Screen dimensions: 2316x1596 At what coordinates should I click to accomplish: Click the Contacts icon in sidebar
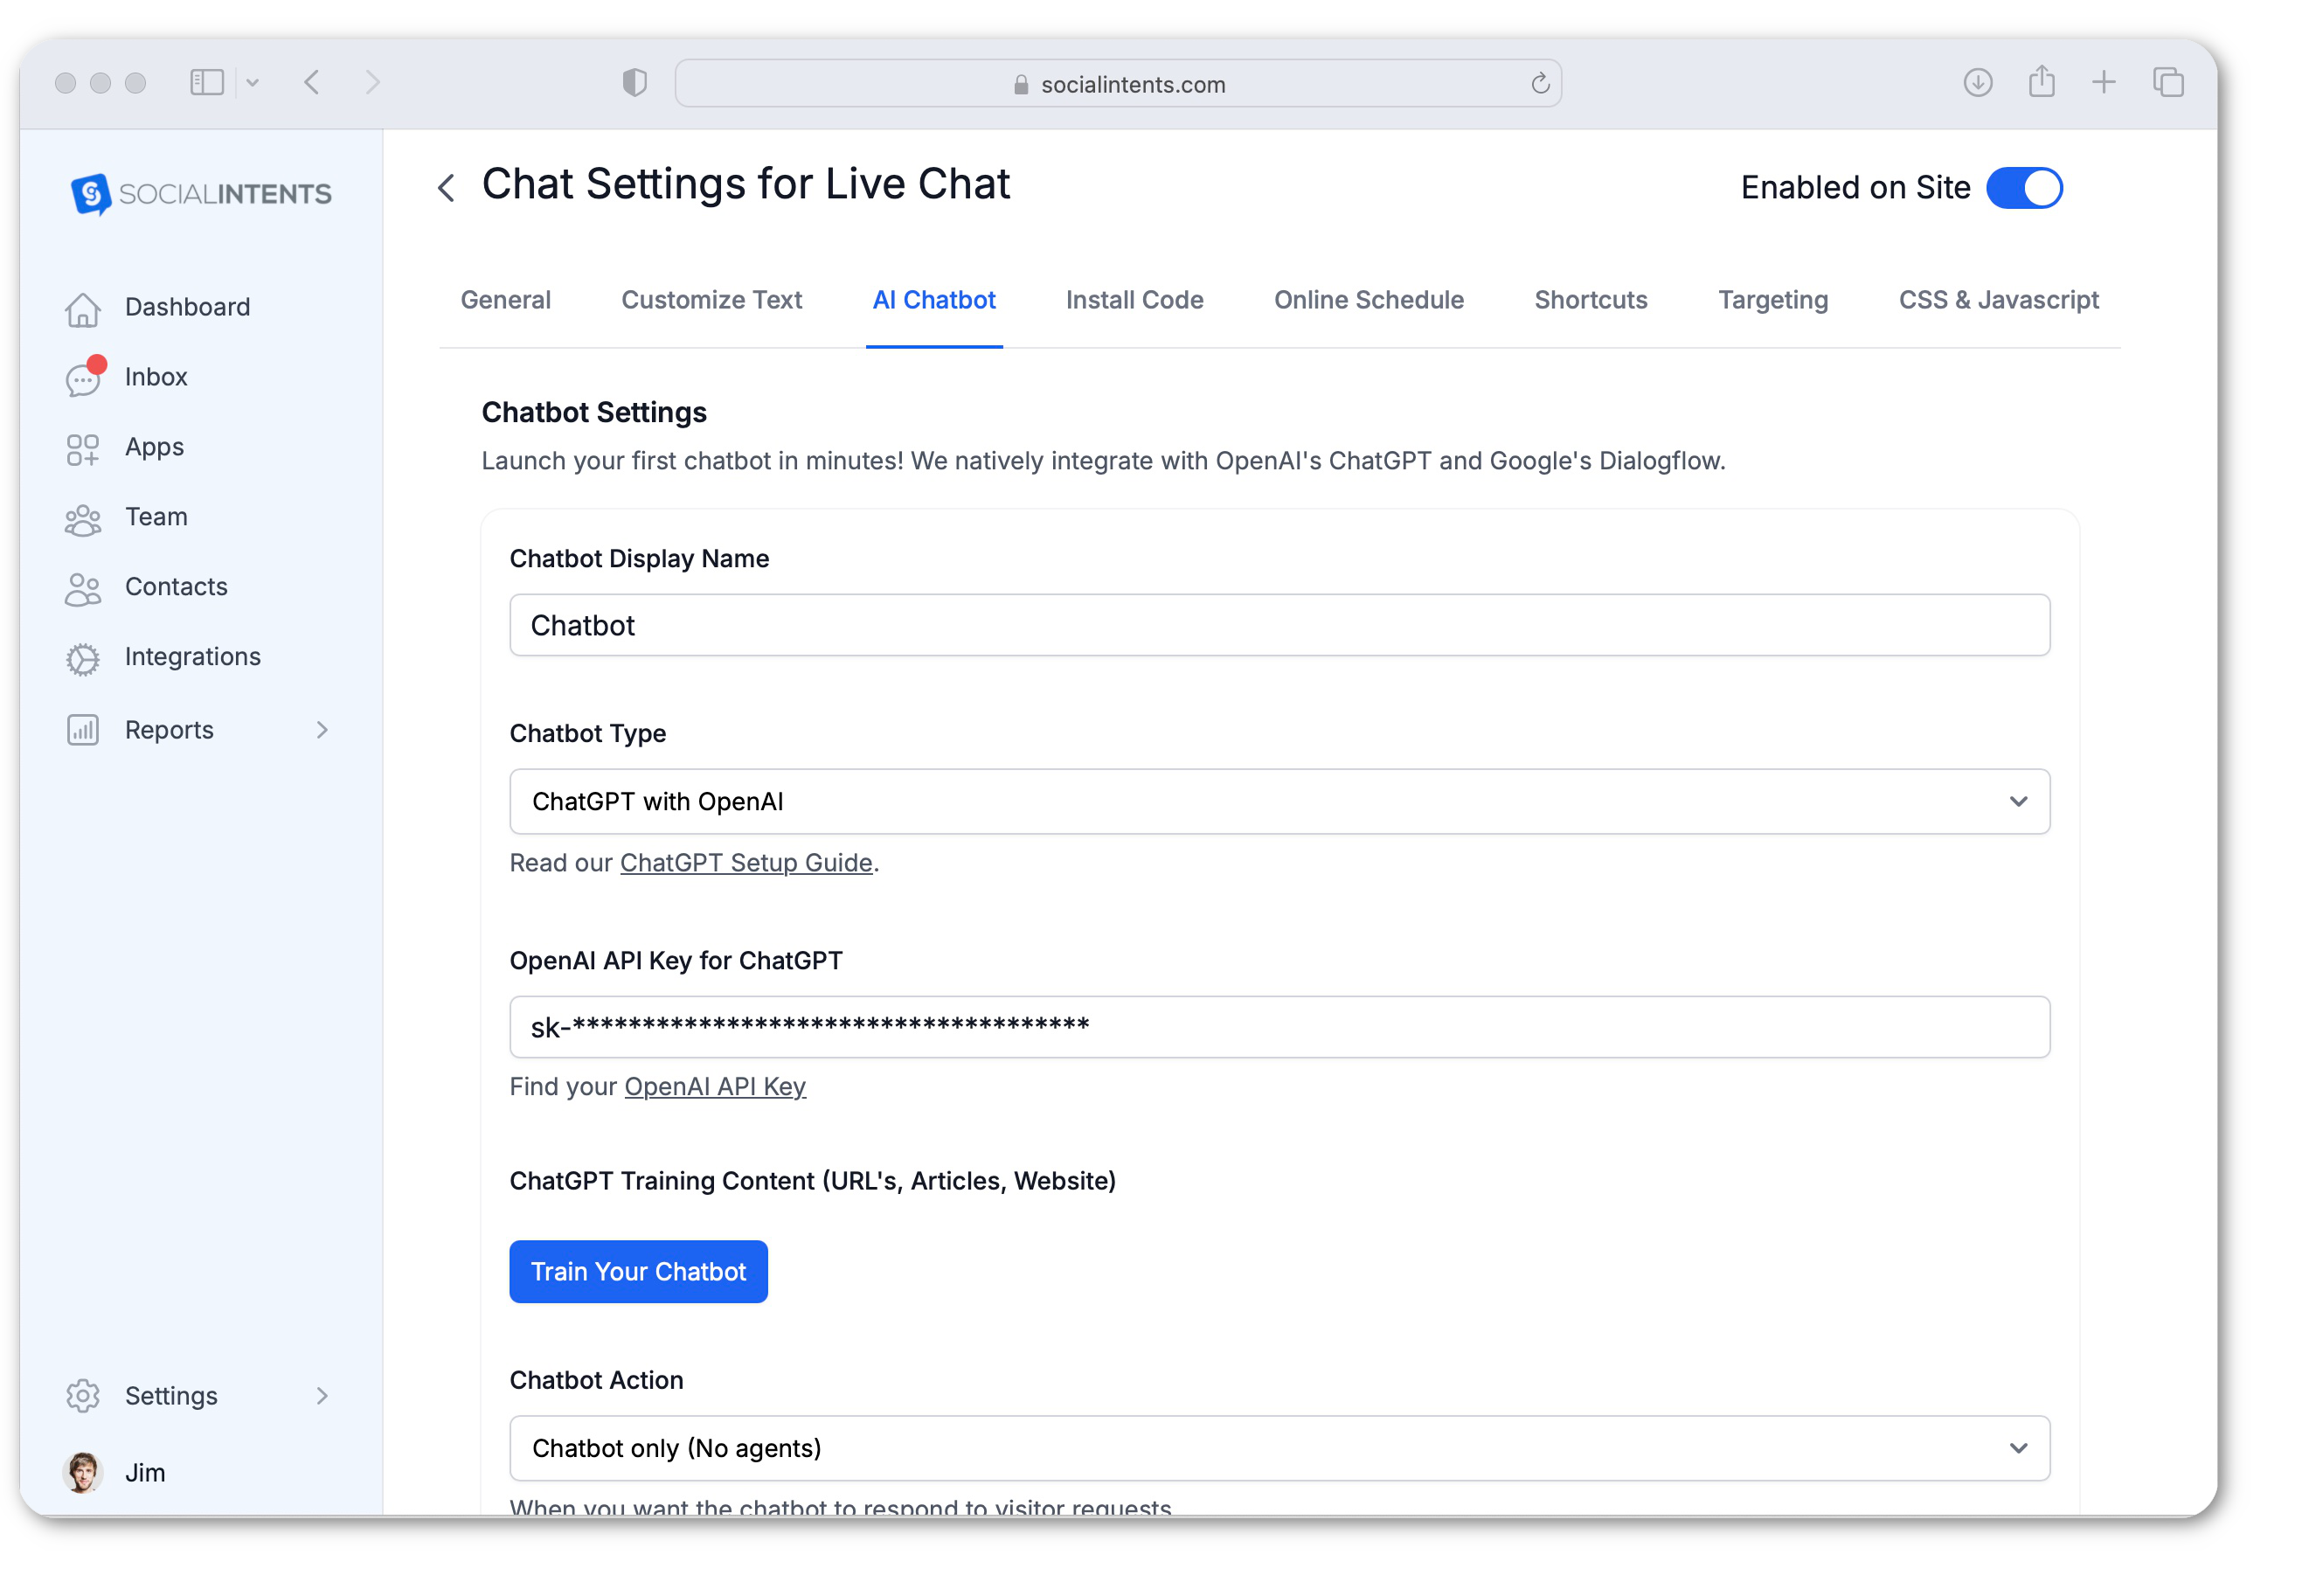[85, 586]
